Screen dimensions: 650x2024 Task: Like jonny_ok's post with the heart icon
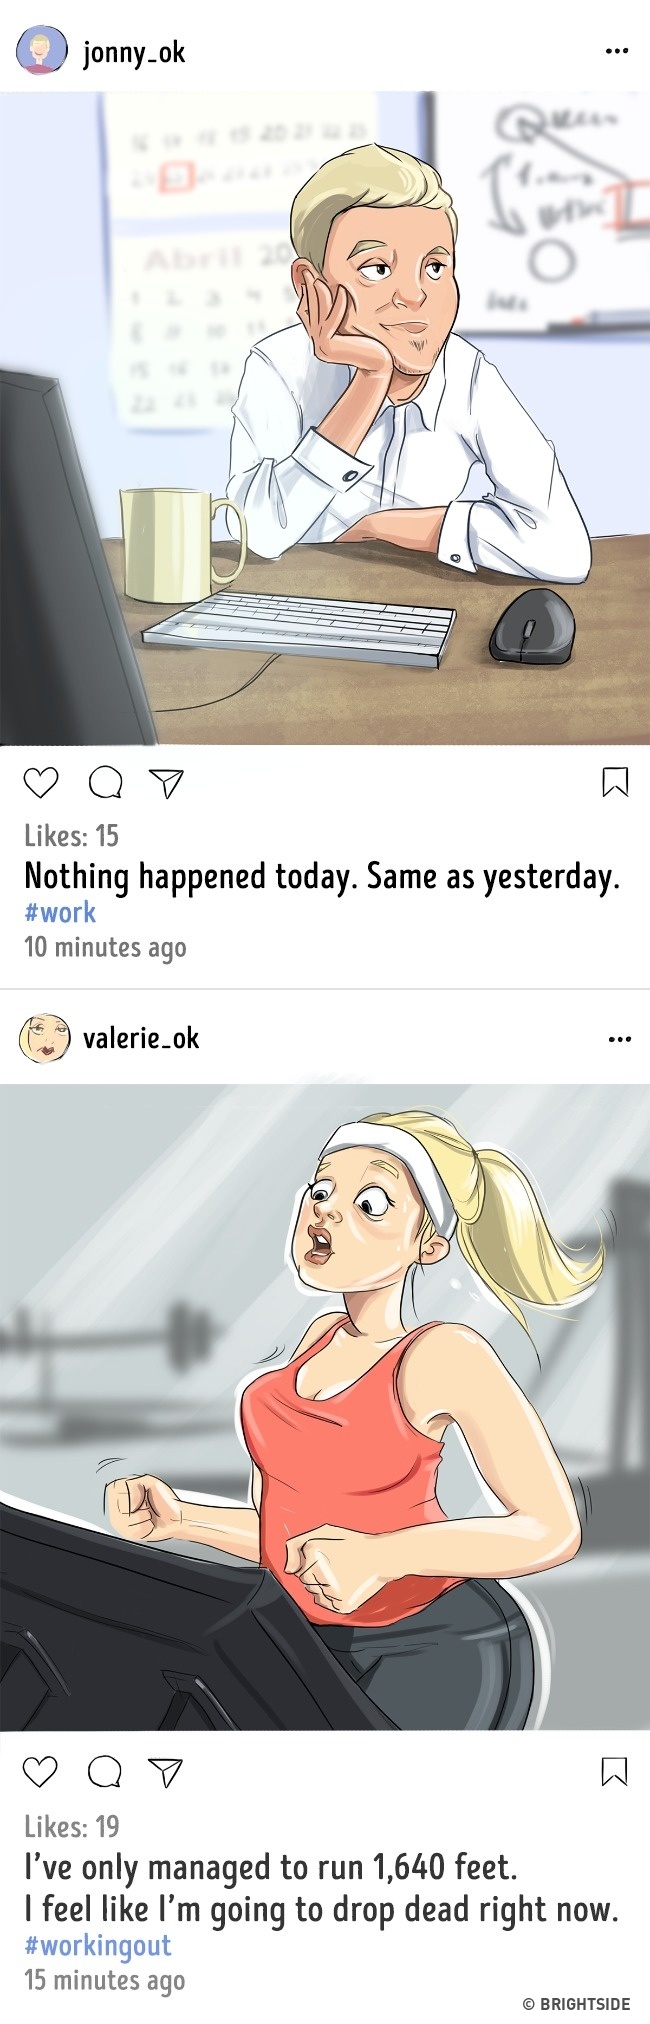pos(41,782)
